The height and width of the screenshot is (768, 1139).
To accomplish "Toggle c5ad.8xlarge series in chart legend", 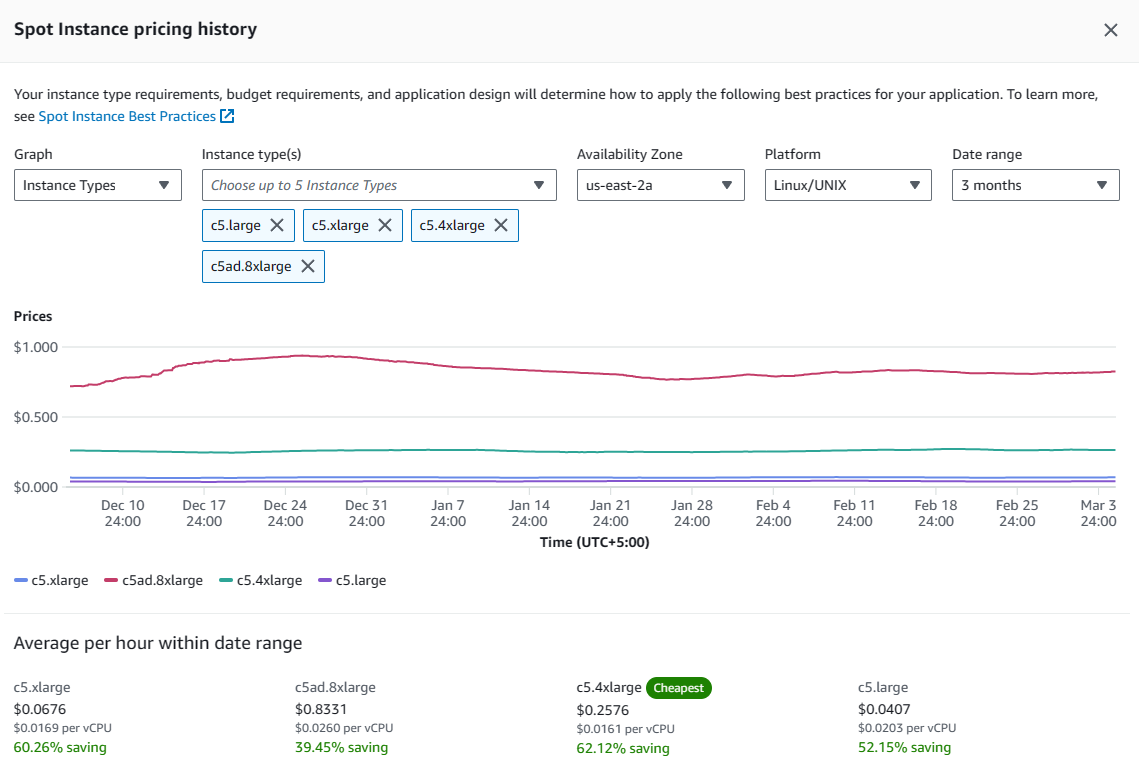I will click(153, 580).
